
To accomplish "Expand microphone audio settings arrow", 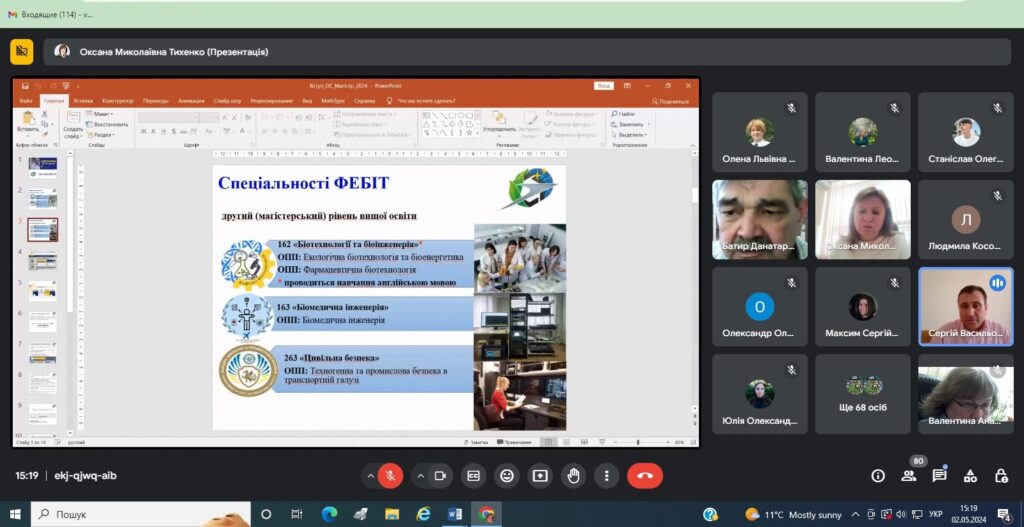I will click(370, 476).
